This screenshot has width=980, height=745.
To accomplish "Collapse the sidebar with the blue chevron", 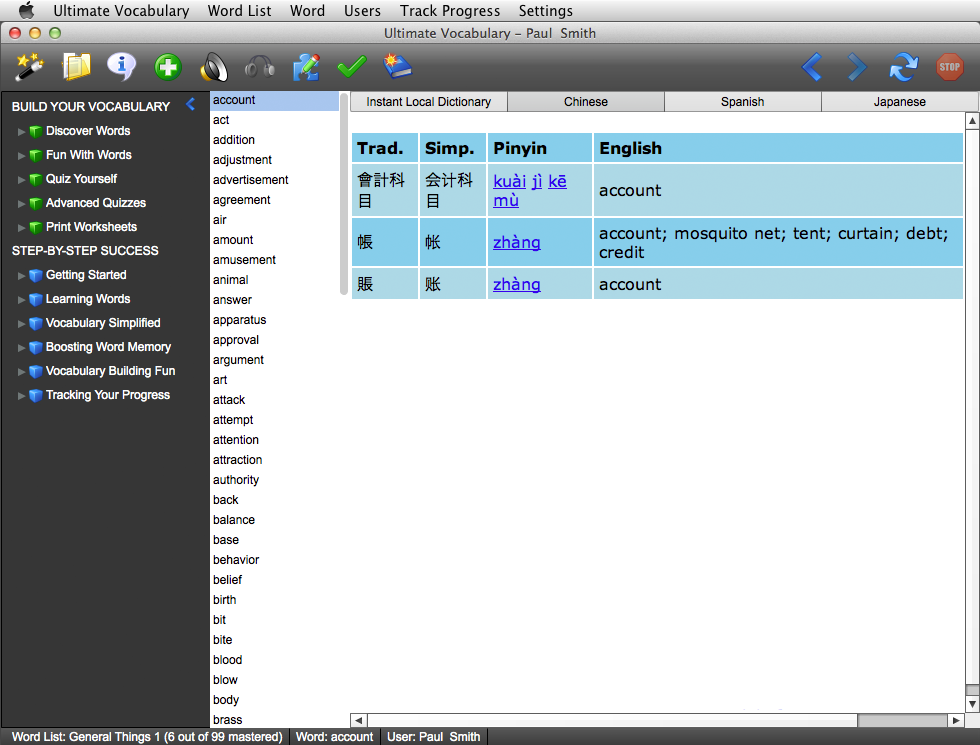I will tap(191, 105).
